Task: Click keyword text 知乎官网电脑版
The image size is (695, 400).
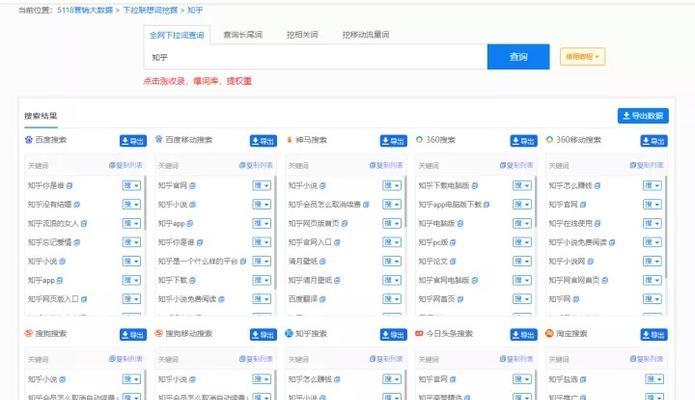Action: 444,280
